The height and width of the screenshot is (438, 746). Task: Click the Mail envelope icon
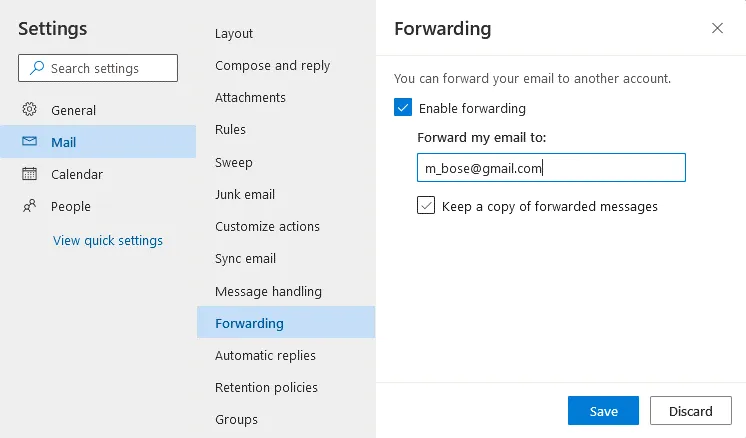tap(30, 142)
